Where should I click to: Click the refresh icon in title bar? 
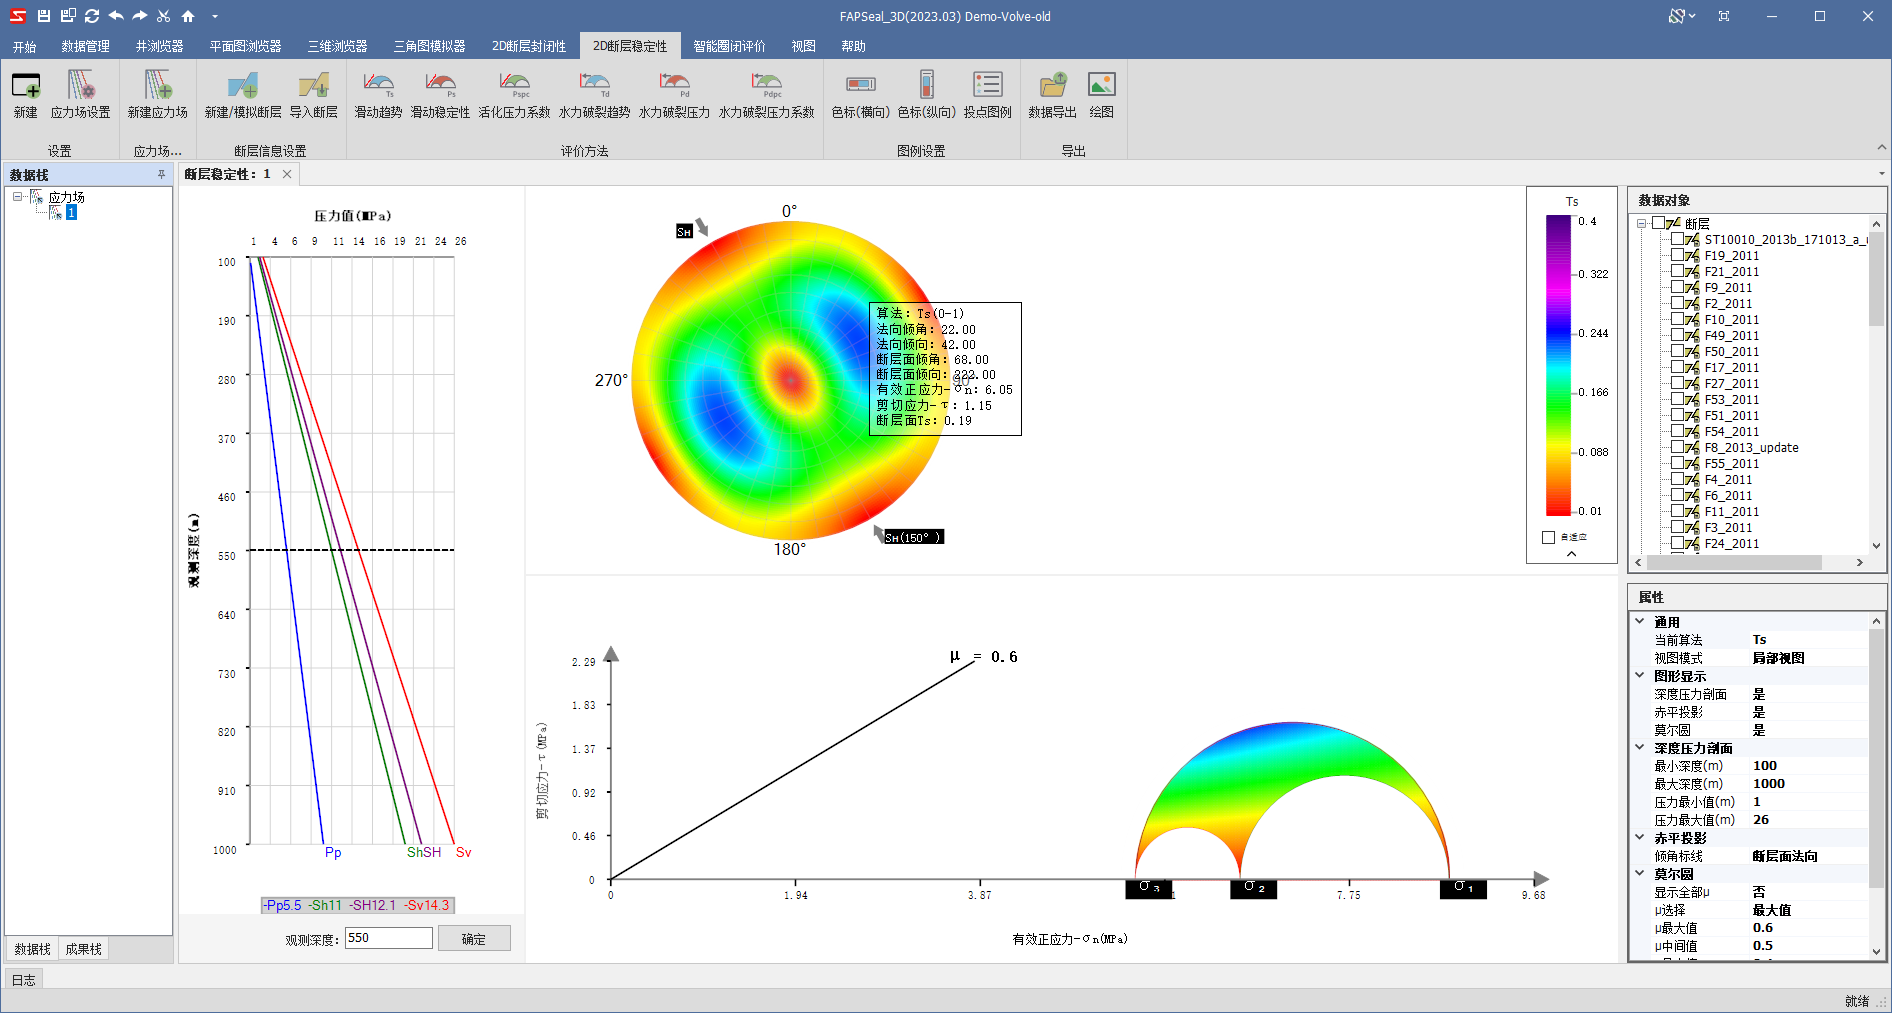[x=92, y=16]
